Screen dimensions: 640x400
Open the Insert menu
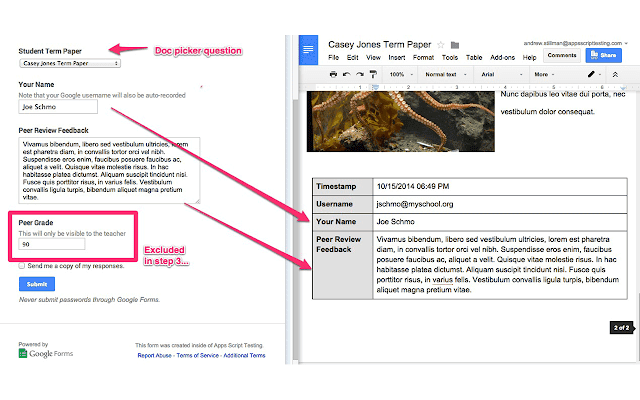[x=396, y=58]
